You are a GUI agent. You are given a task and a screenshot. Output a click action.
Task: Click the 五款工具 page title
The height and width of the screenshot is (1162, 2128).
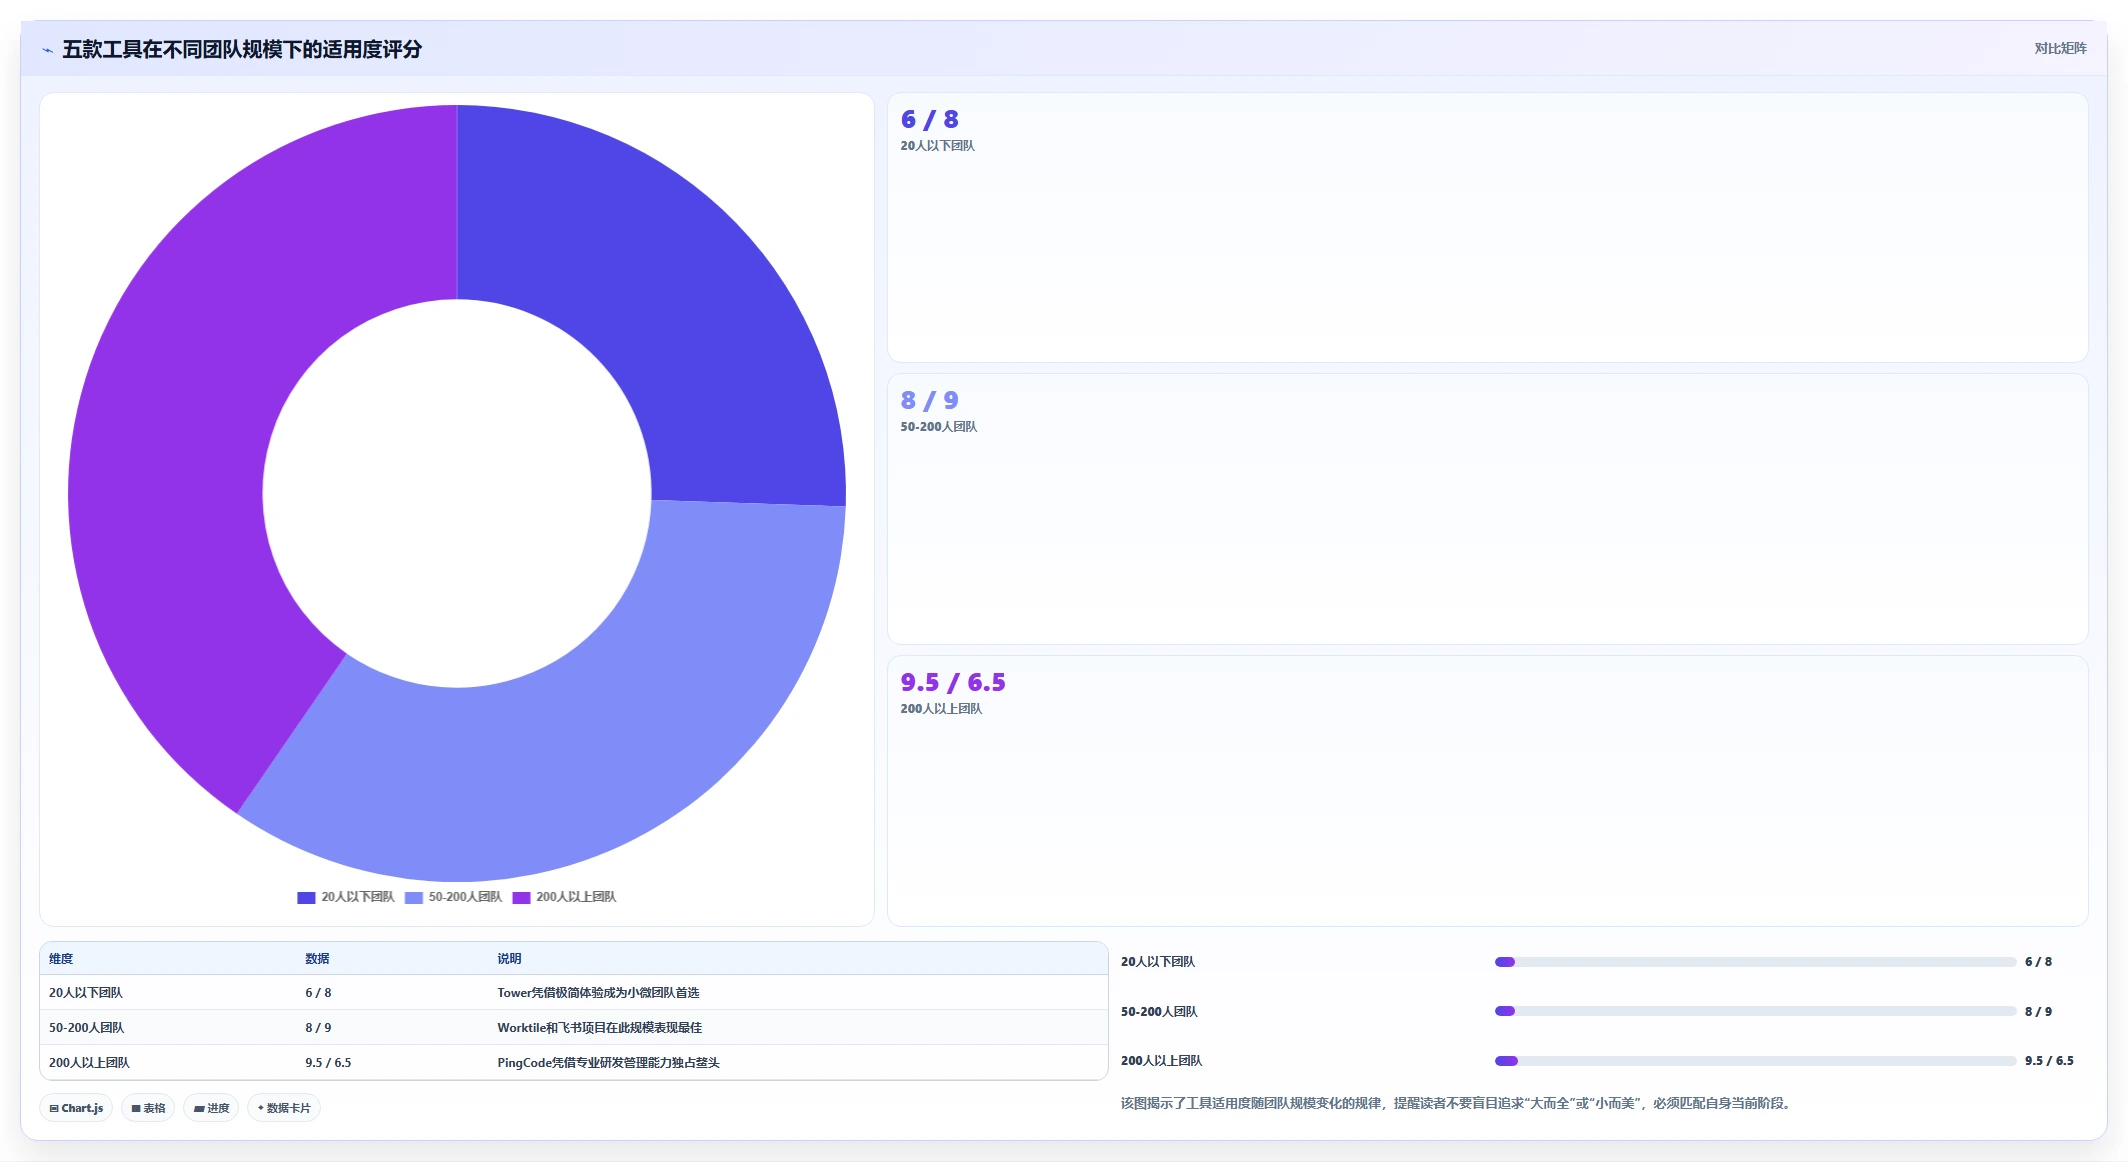coord(242,49)
